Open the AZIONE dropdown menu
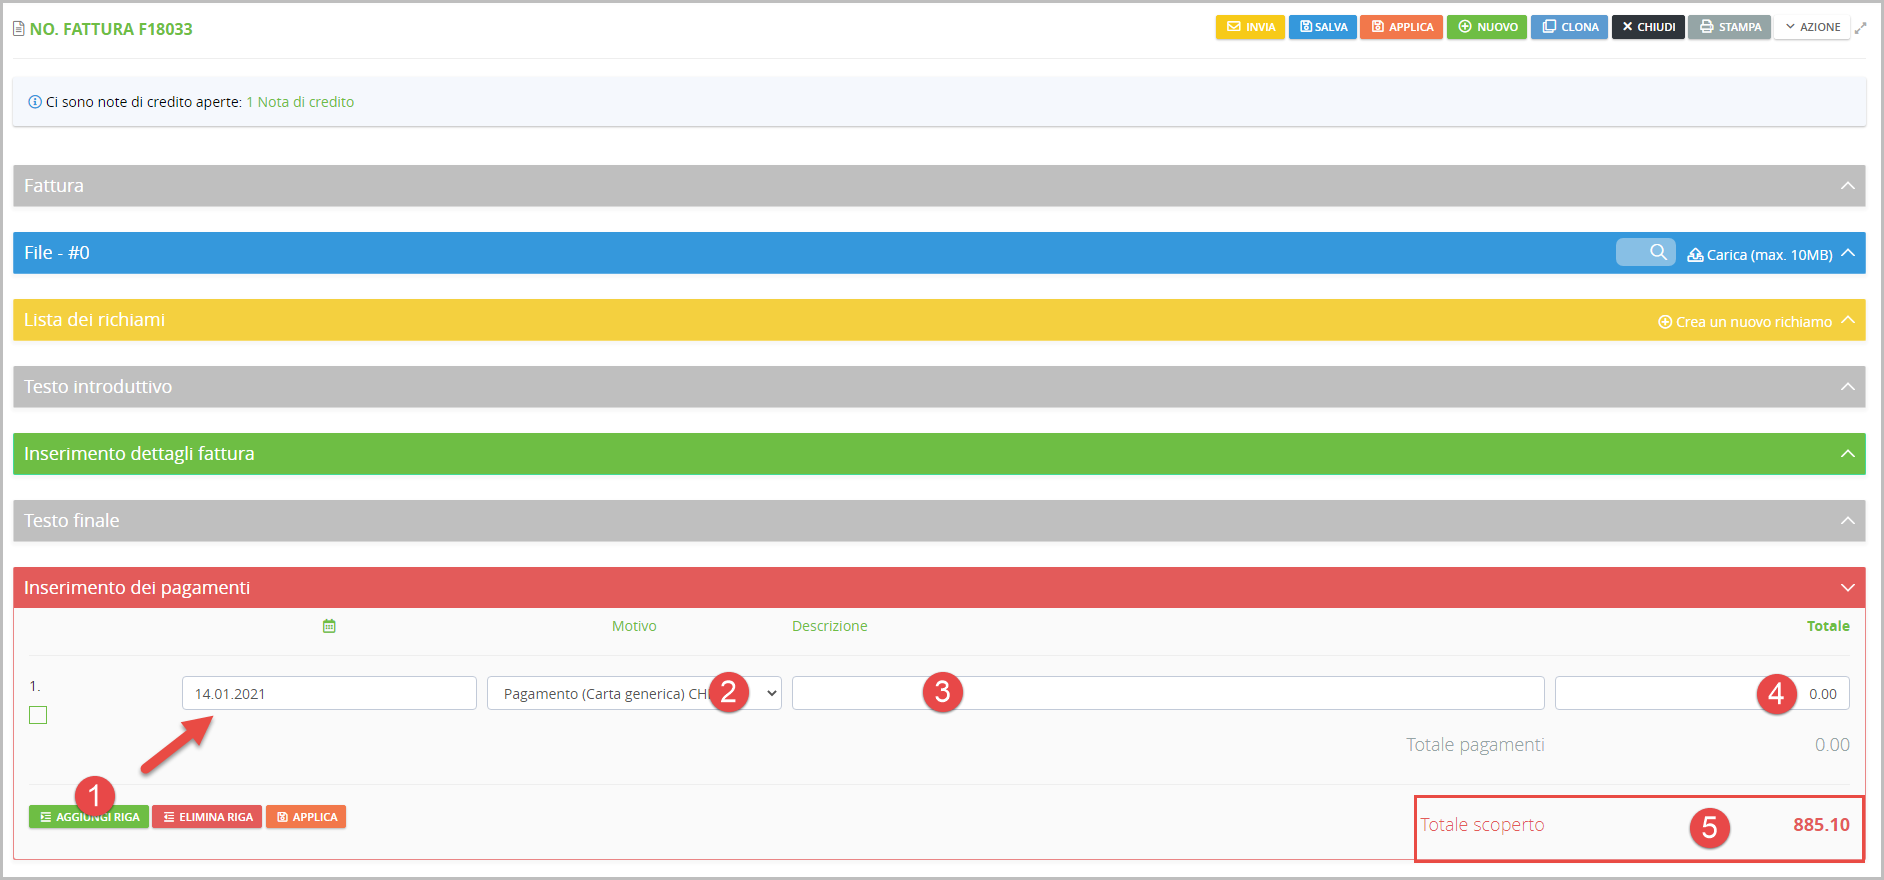Image resolution: width=1884 pixels, height=880 pixels. [x=1812, y=27]
